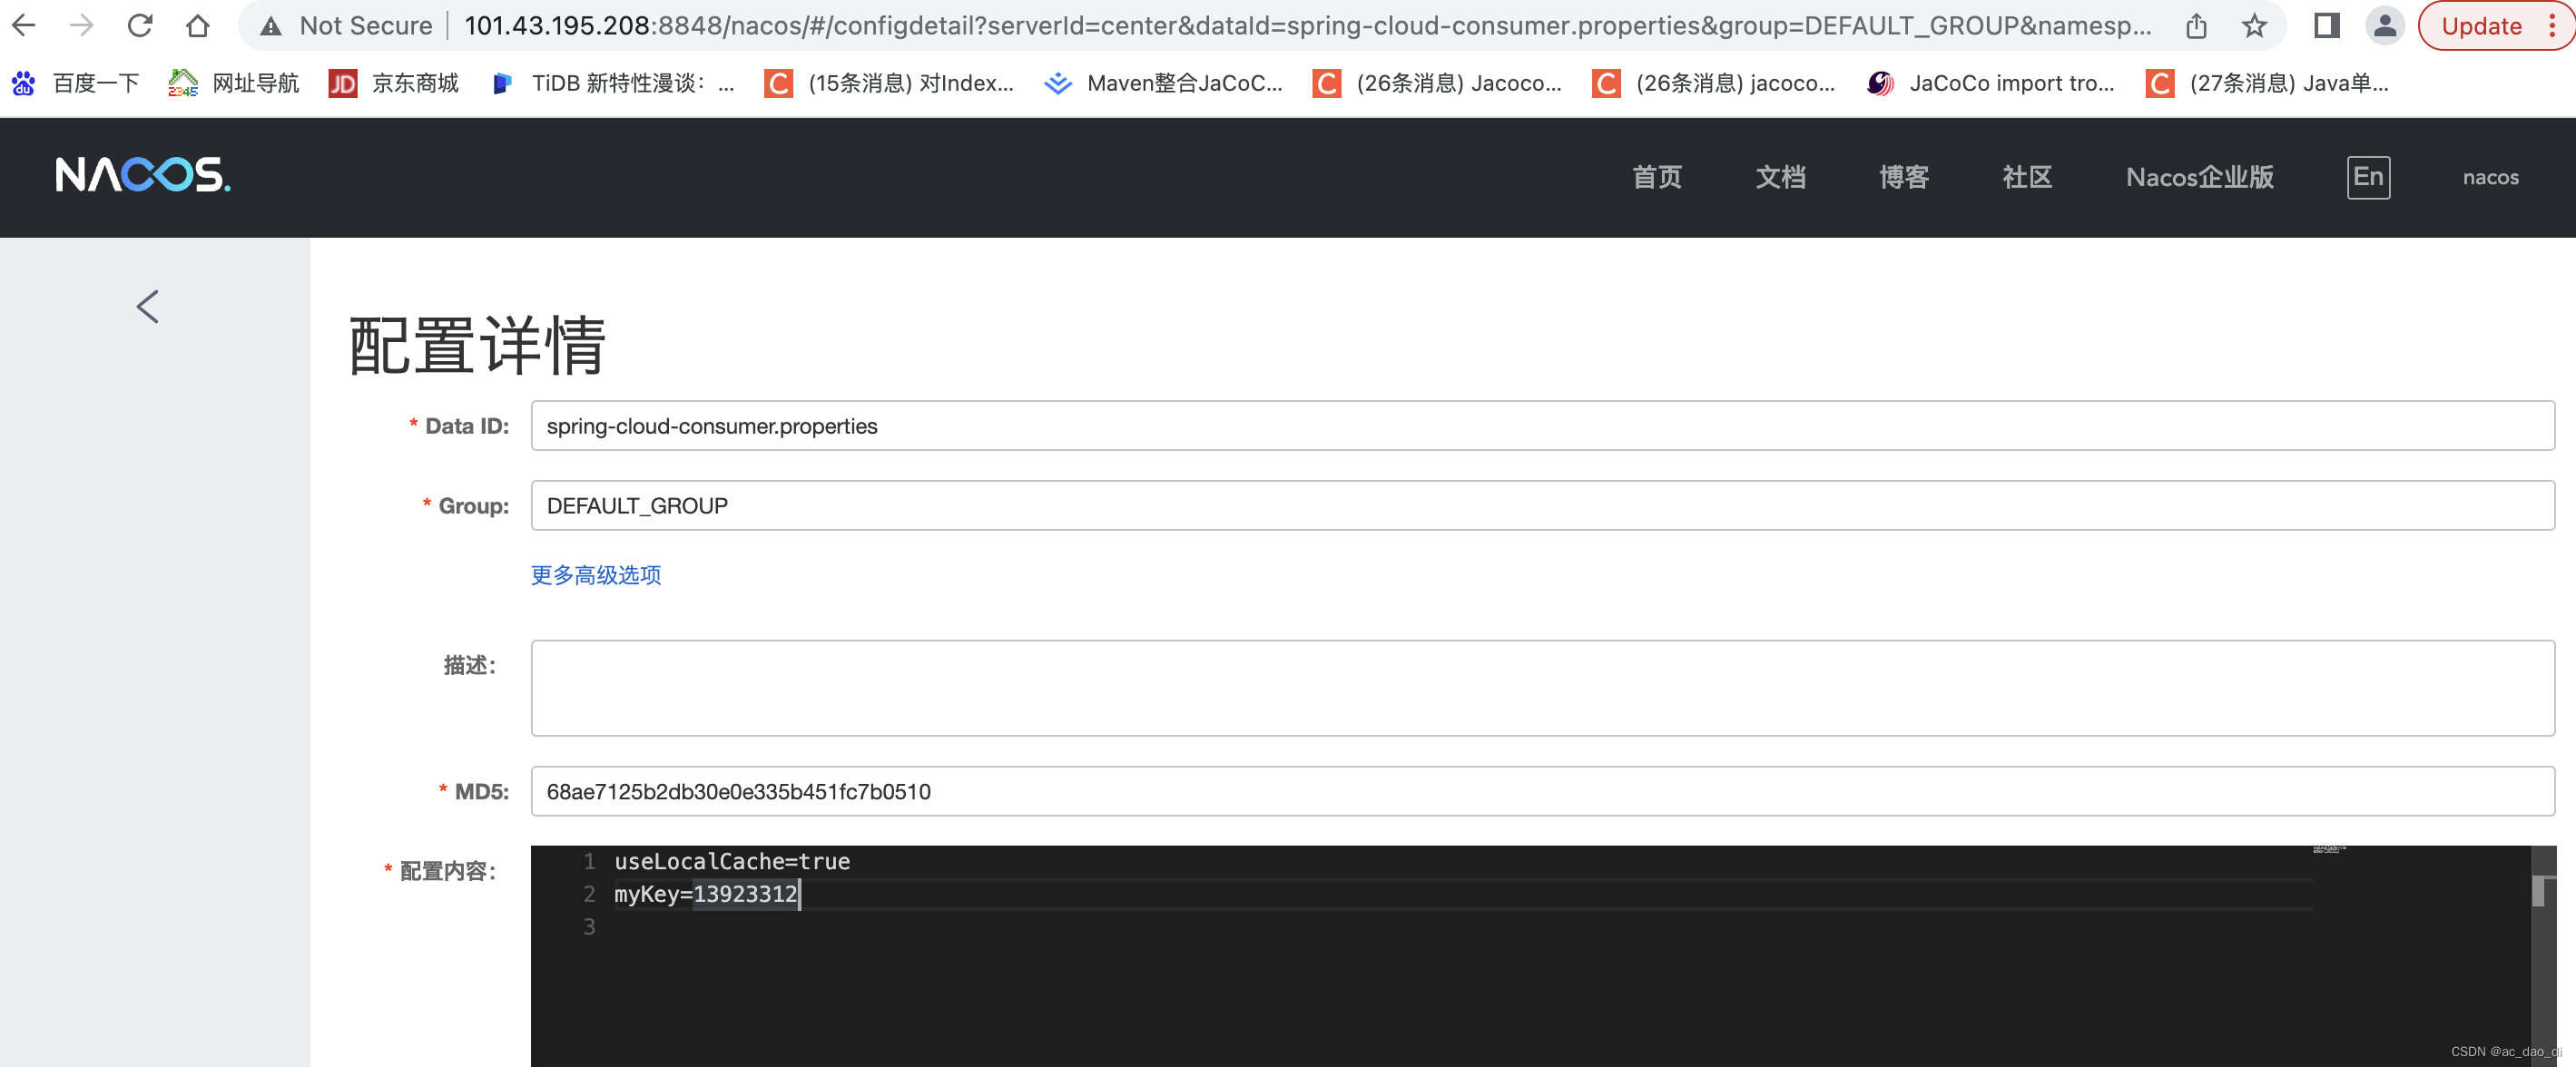Open the (26条消息) Jacoco bookmark
This screenshot has height=1067, width=2576.
click(1437, 83)
